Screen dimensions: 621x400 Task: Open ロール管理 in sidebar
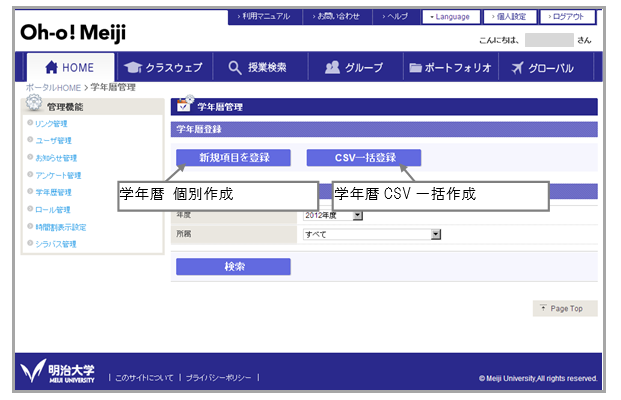53,210
